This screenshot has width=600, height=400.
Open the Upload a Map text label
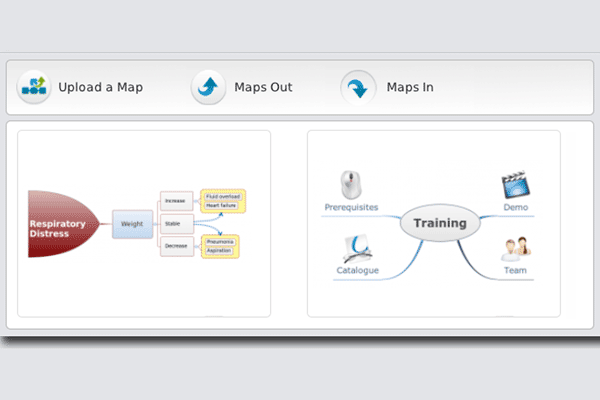point(100,87)
